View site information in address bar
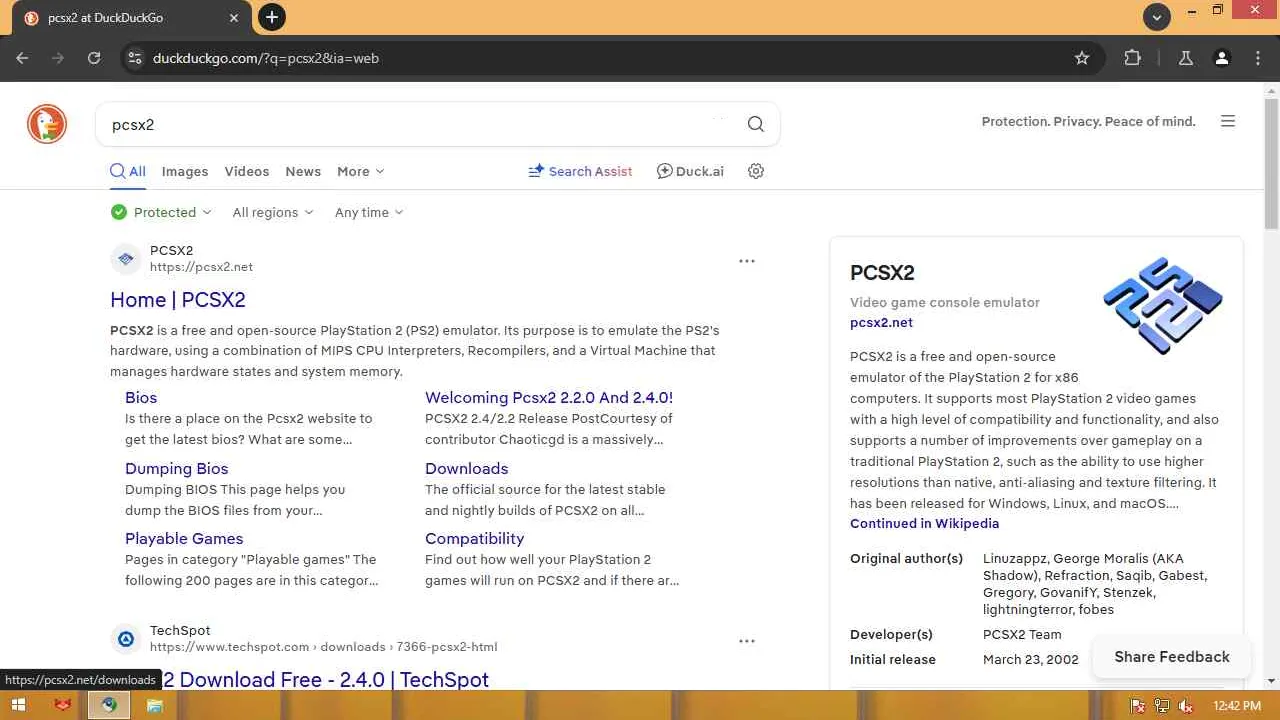 pyautogui.click(x=135, y=58)
